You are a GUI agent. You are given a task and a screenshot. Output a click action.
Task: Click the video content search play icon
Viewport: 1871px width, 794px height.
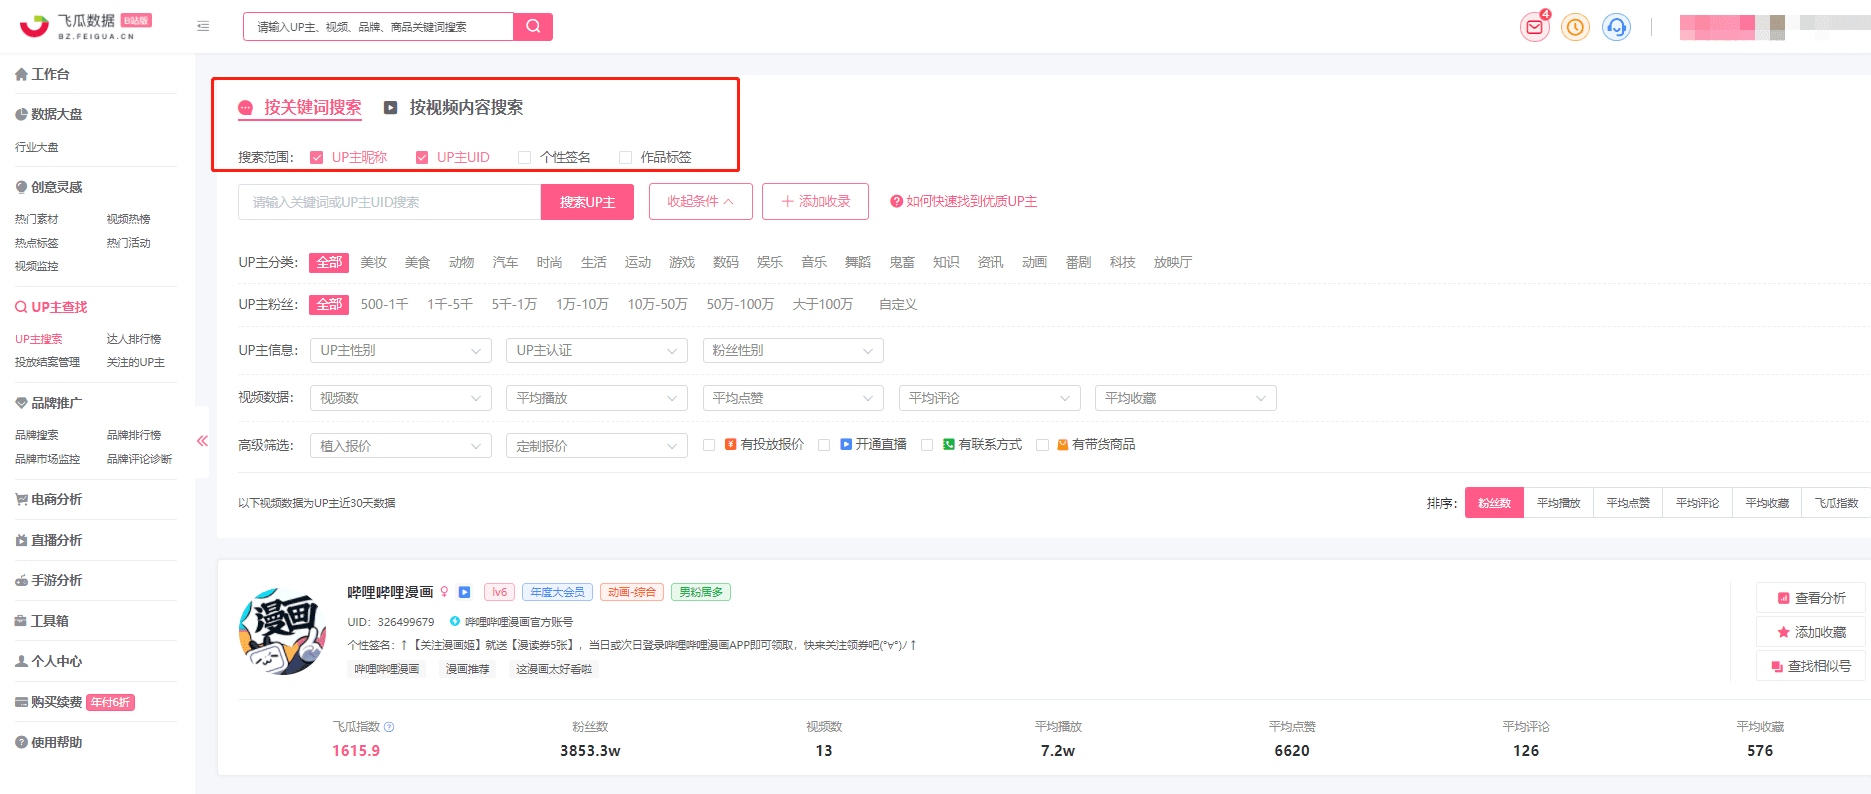click(x=391, y=107)
